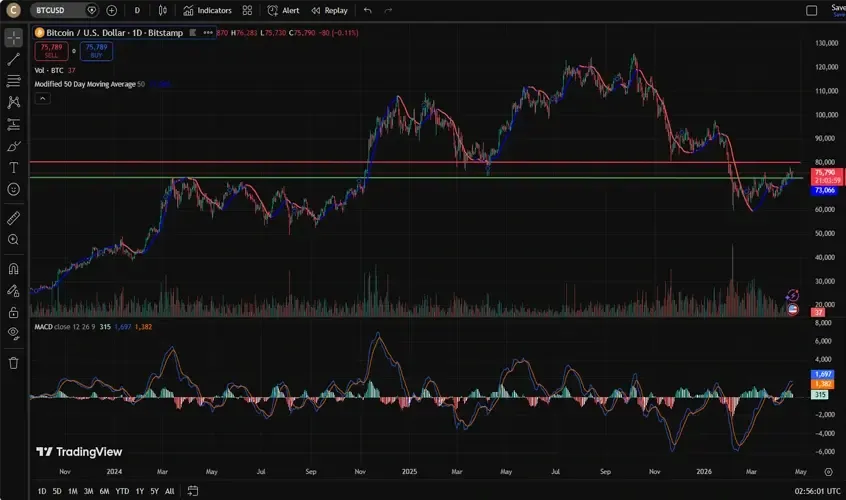
Task: Click the blue 73,066 moving average label
Action: 824,190
